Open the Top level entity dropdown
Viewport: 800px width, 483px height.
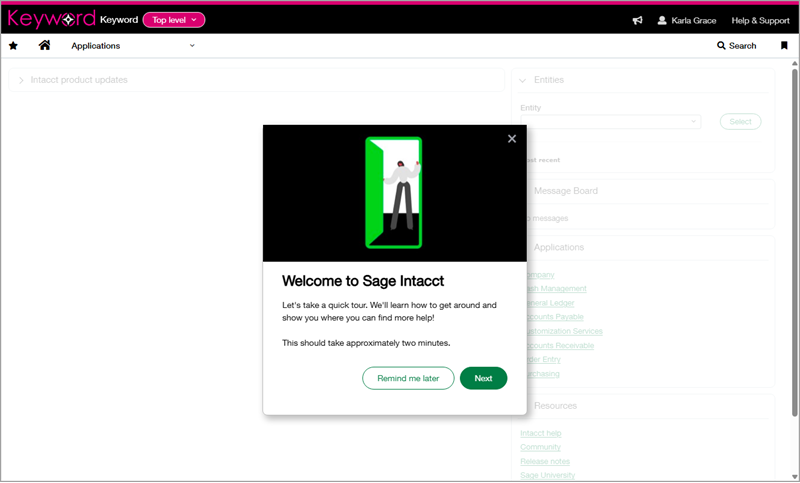tap(174, 20)
